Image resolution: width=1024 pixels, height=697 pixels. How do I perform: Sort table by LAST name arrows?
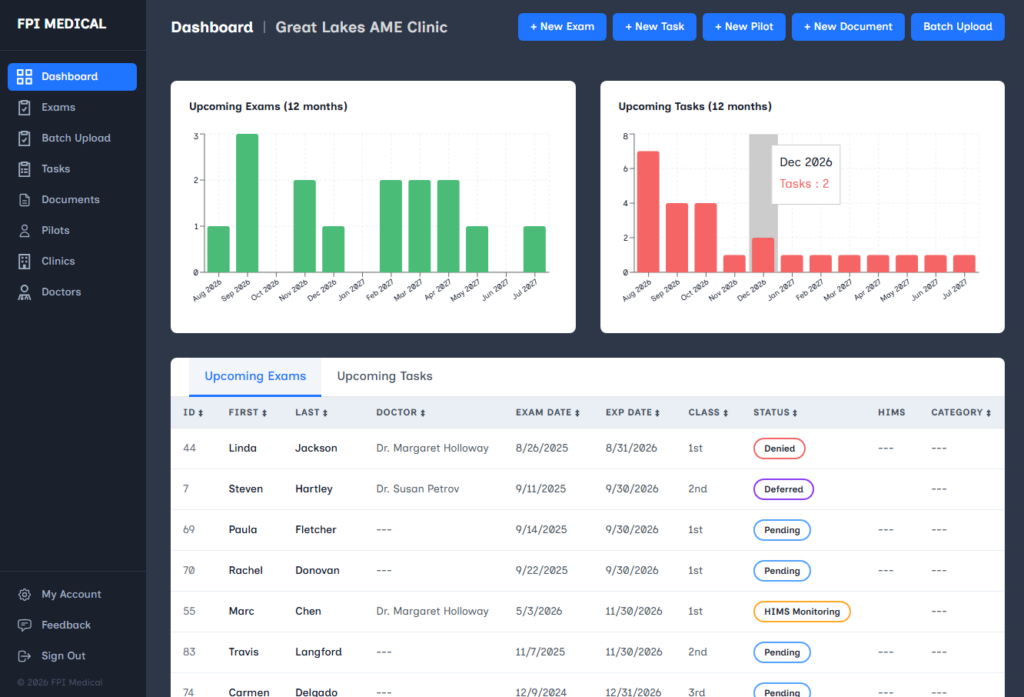point(325,413)
